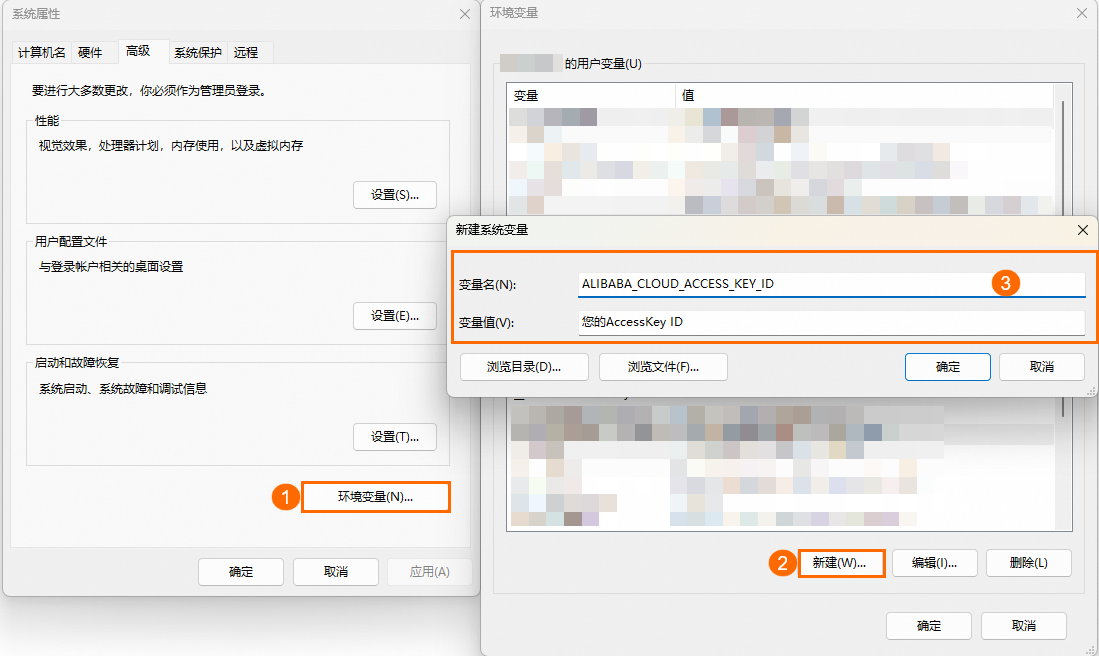This screenshot has width=1099, height=656.
Task: Confirm with 确定 in 新建系统变量 dialog
Action: 948,367
